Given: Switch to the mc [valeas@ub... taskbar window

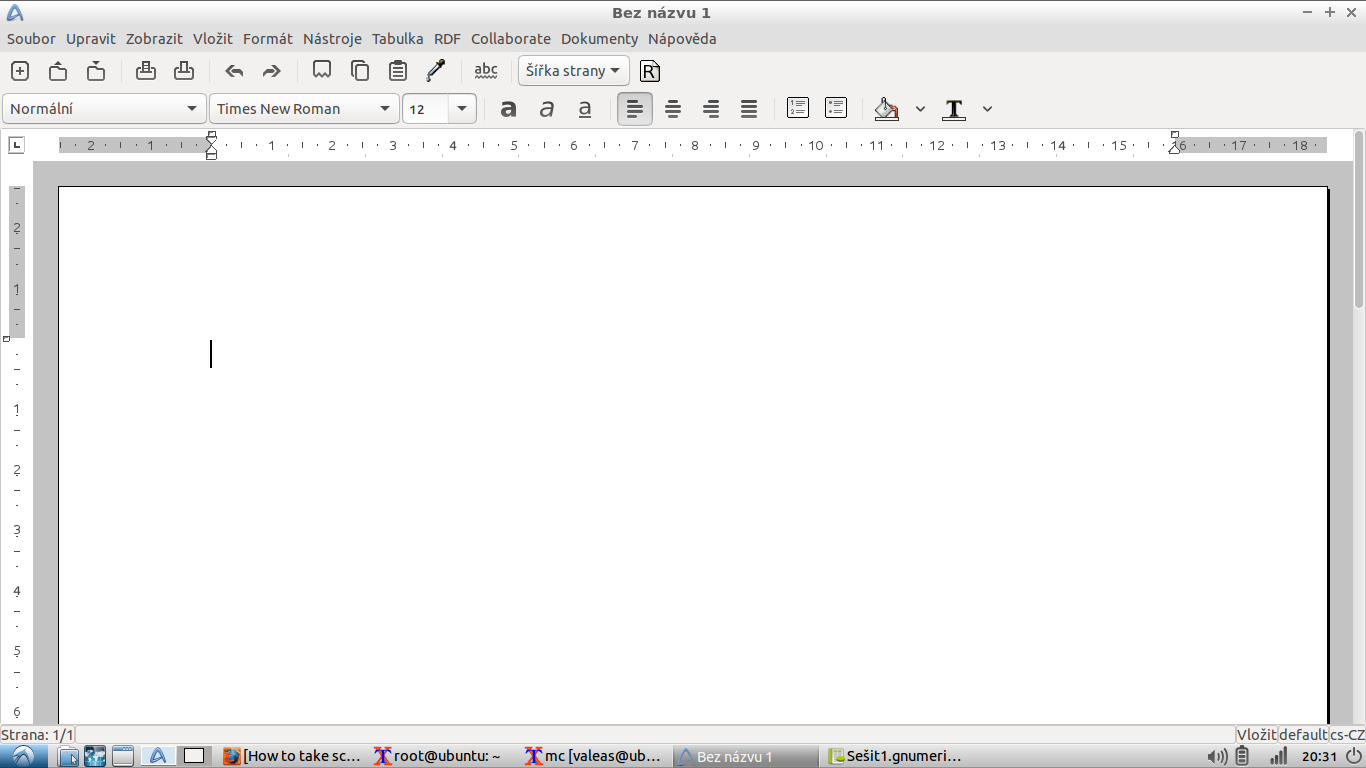Looking at the screenshot, I should pos(595,756).
